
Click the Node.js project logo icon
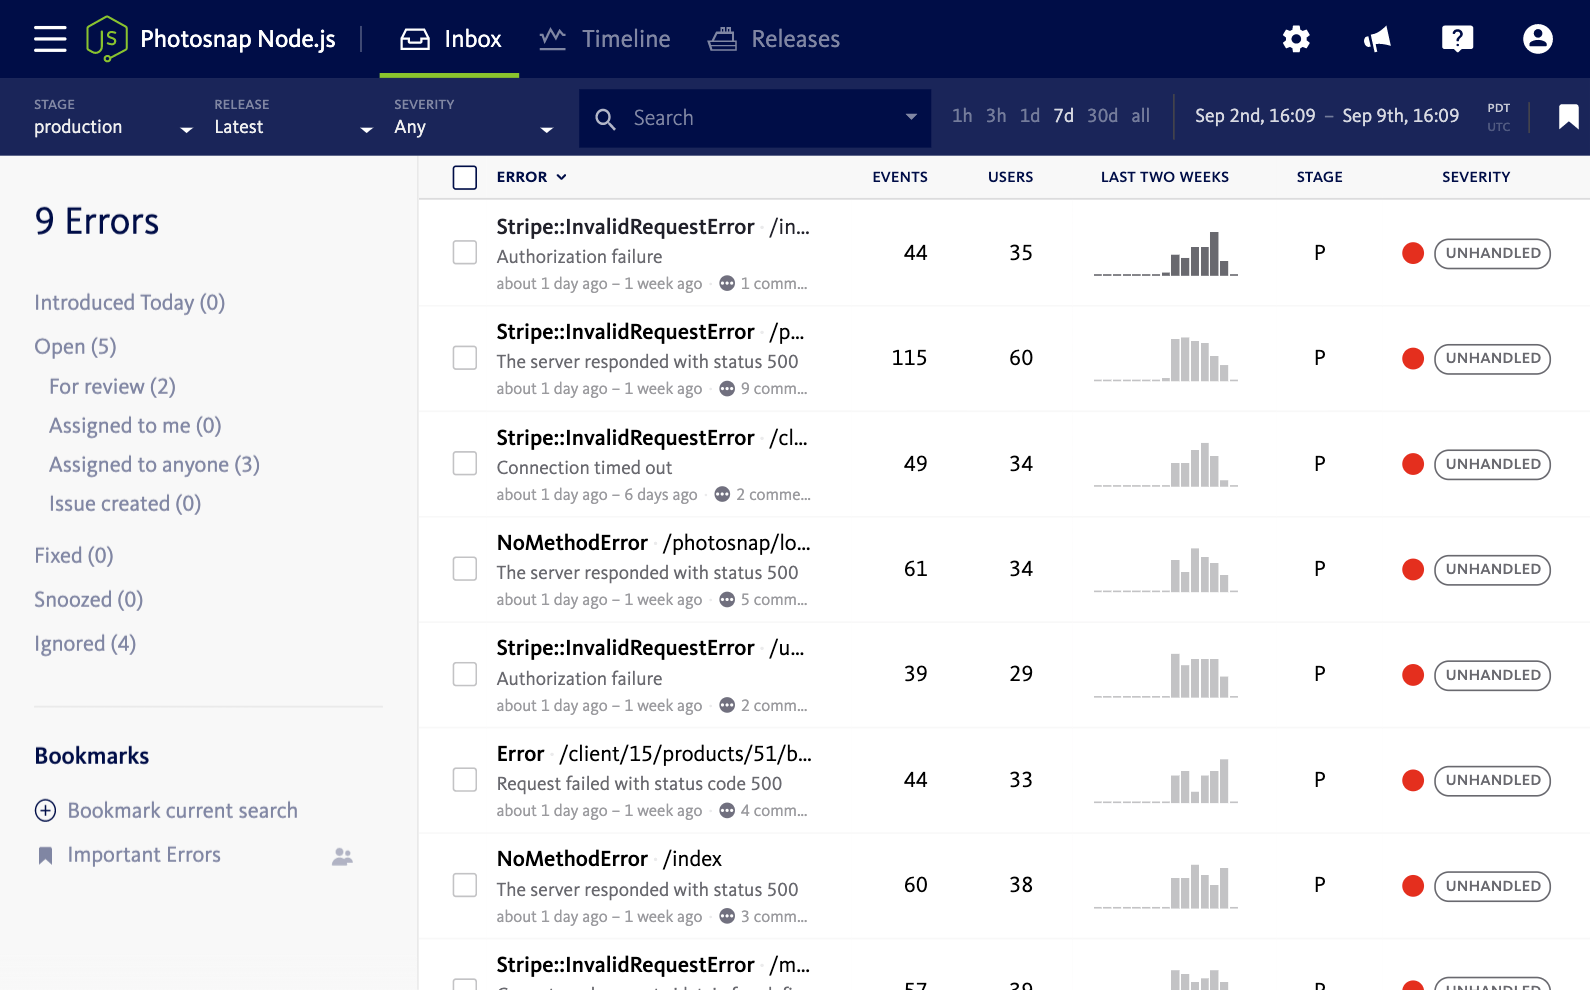click(107, 39)
